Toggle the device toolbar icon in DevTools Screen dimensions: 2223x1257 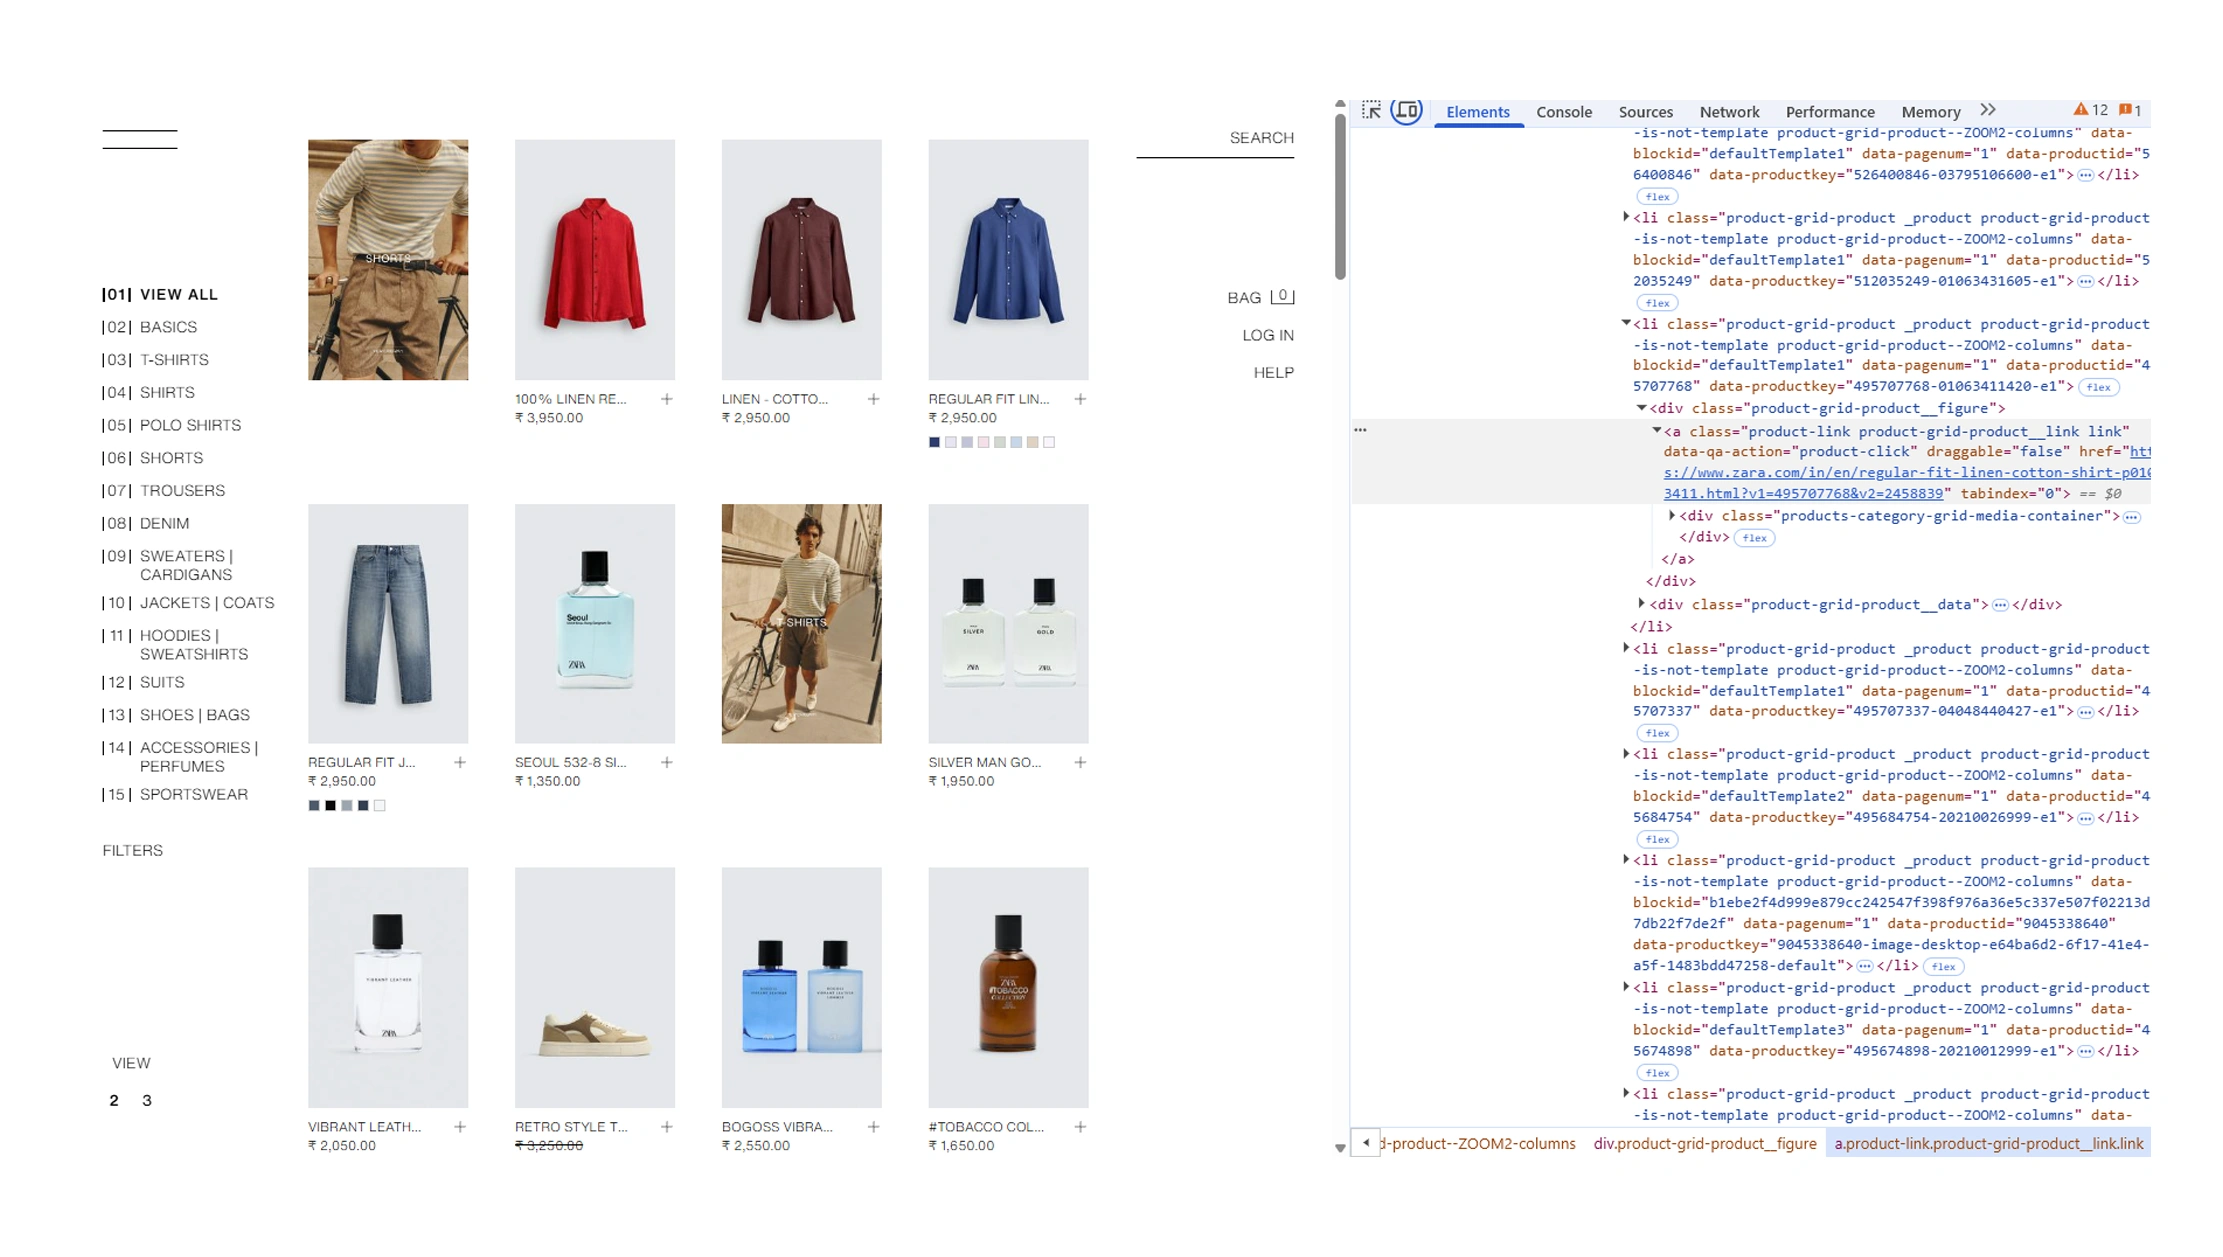coord(1407,111)
